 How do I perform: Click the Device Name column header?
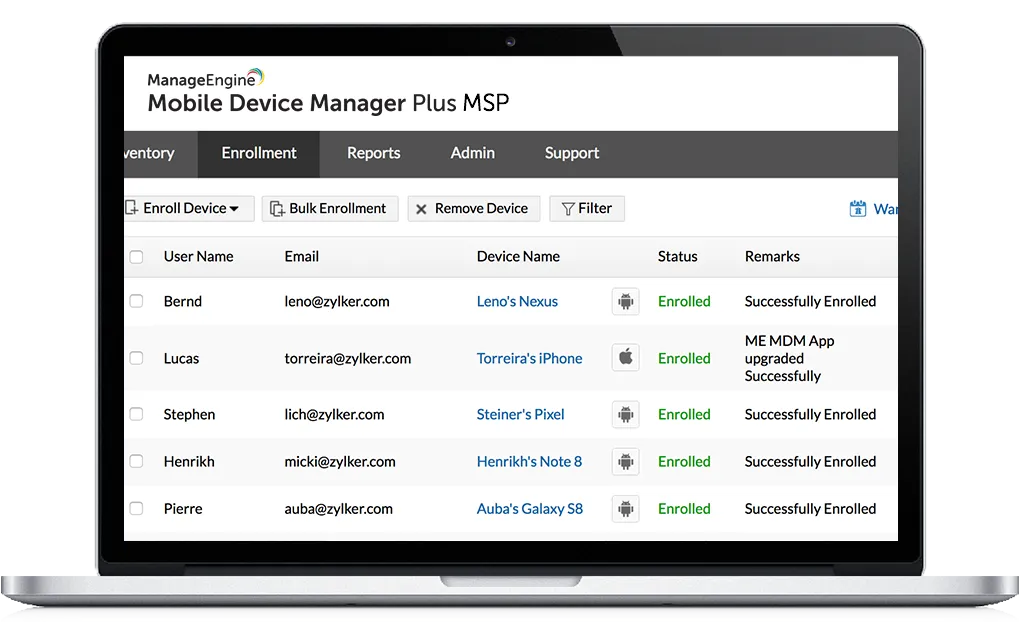(518, 257)
